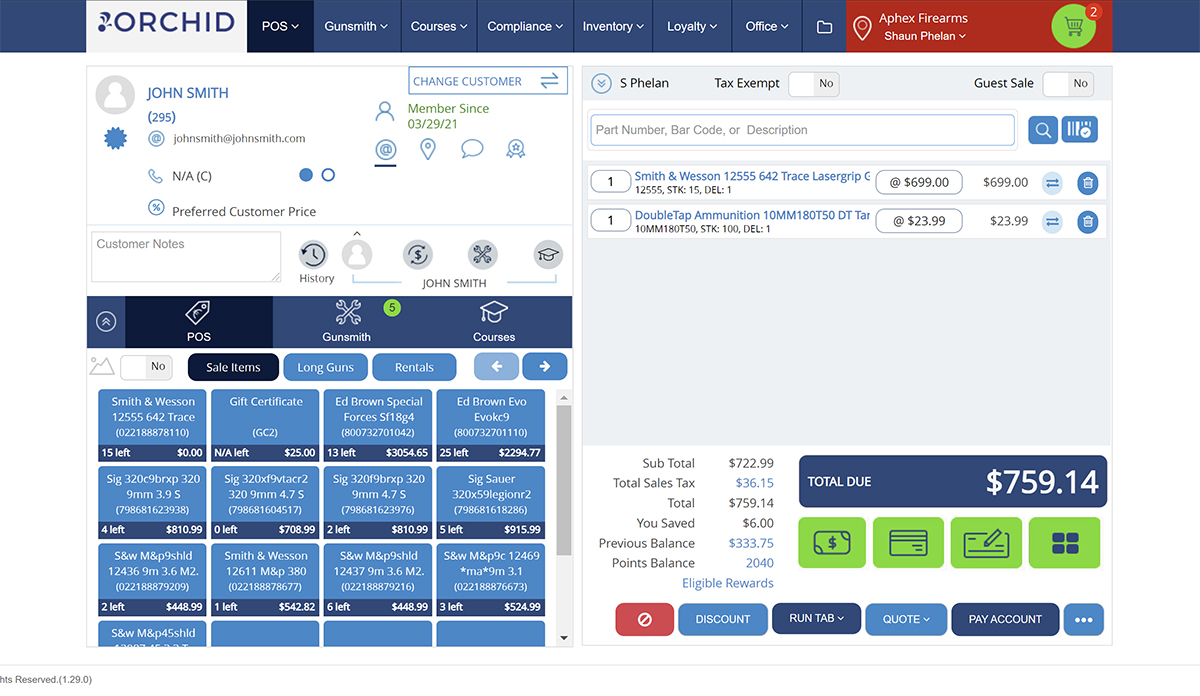The width and height of the screenshot is (1200, 696).
Task: Click the red cancel sale button
Action: pyautogui.click(x=644, y=619)
